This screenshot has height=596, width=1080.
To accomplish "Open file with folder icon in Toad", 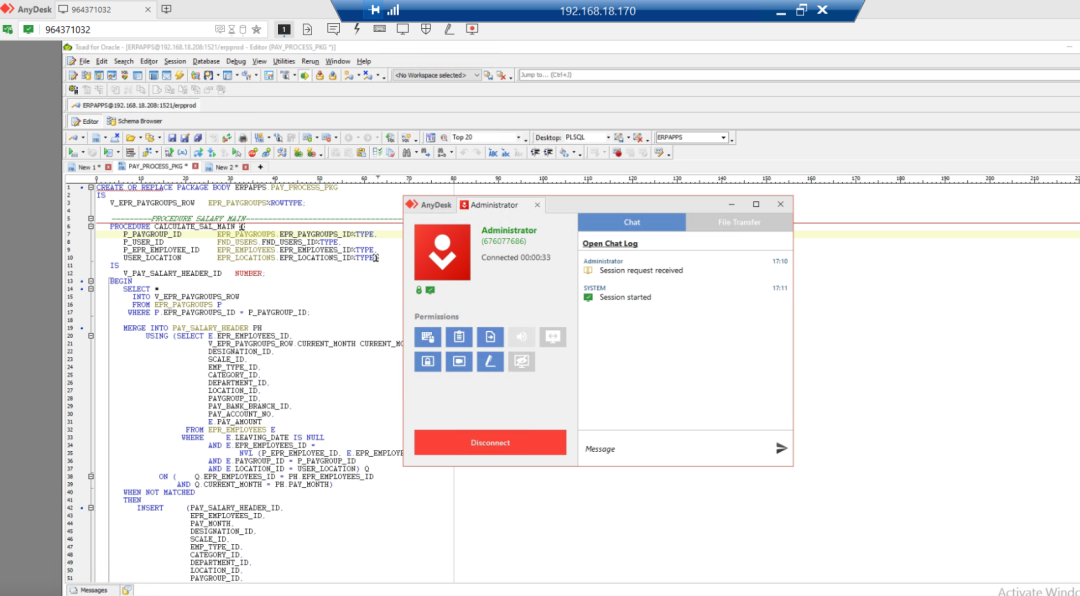I will coord(130,137).
